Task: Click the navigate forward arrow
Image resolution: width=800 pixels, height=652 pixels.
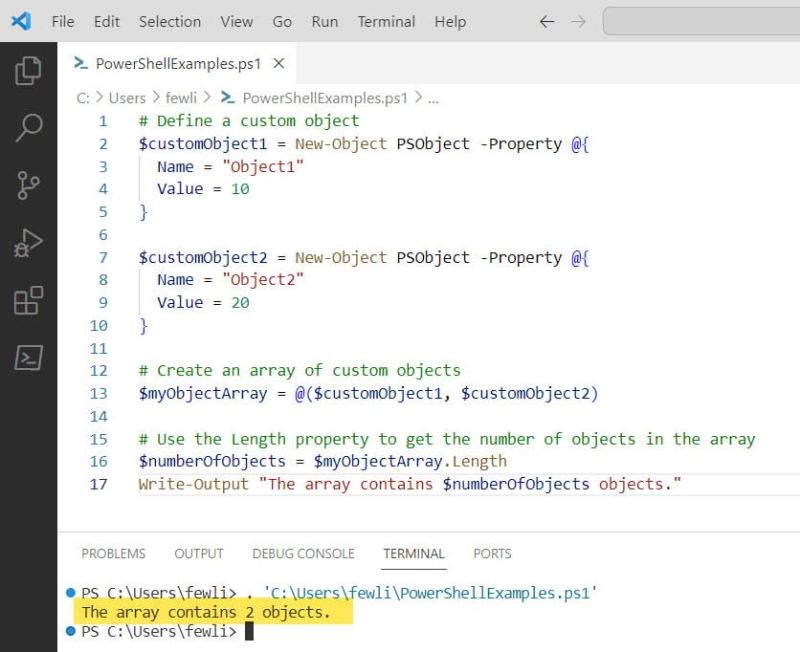Action: (578, 20)
